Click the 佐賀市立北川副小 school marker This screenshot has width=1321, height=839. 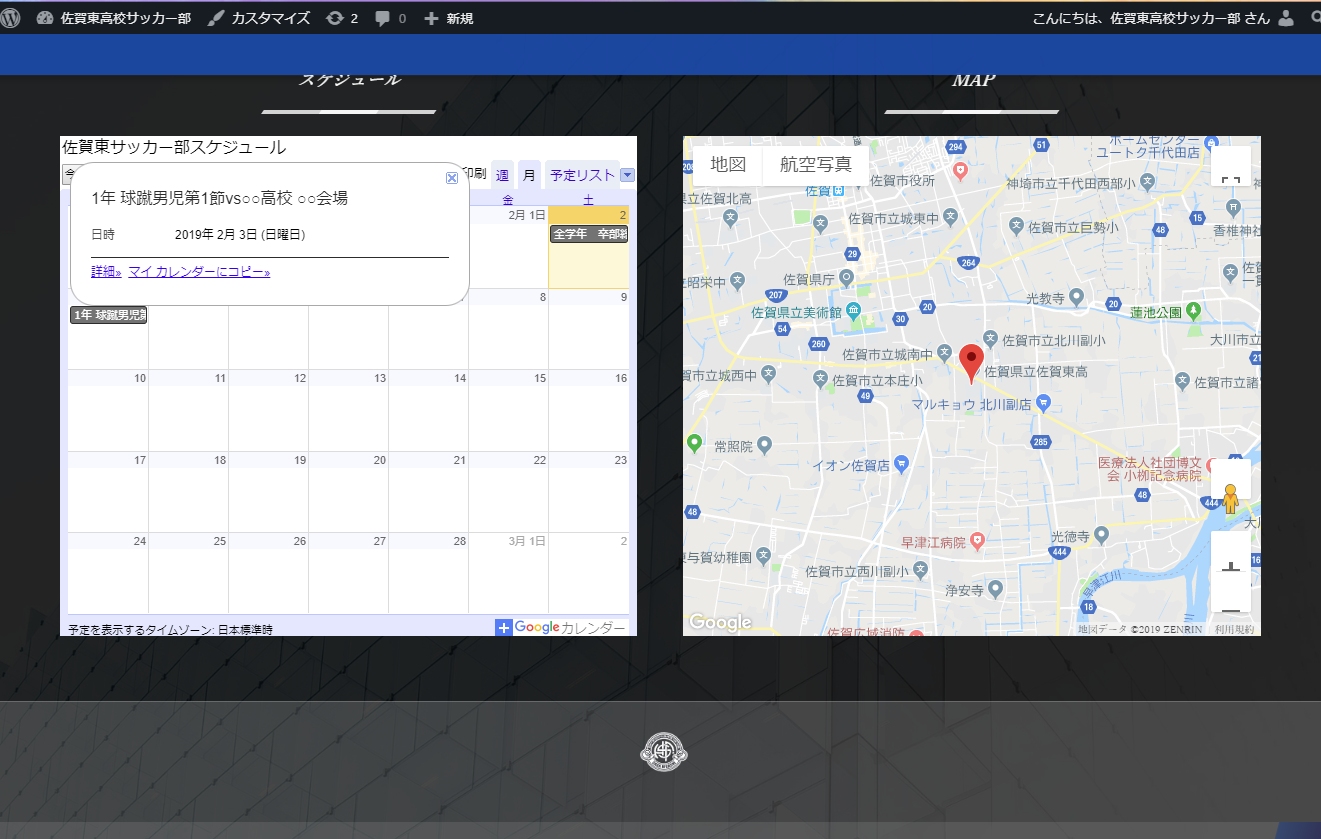(990, 340)
